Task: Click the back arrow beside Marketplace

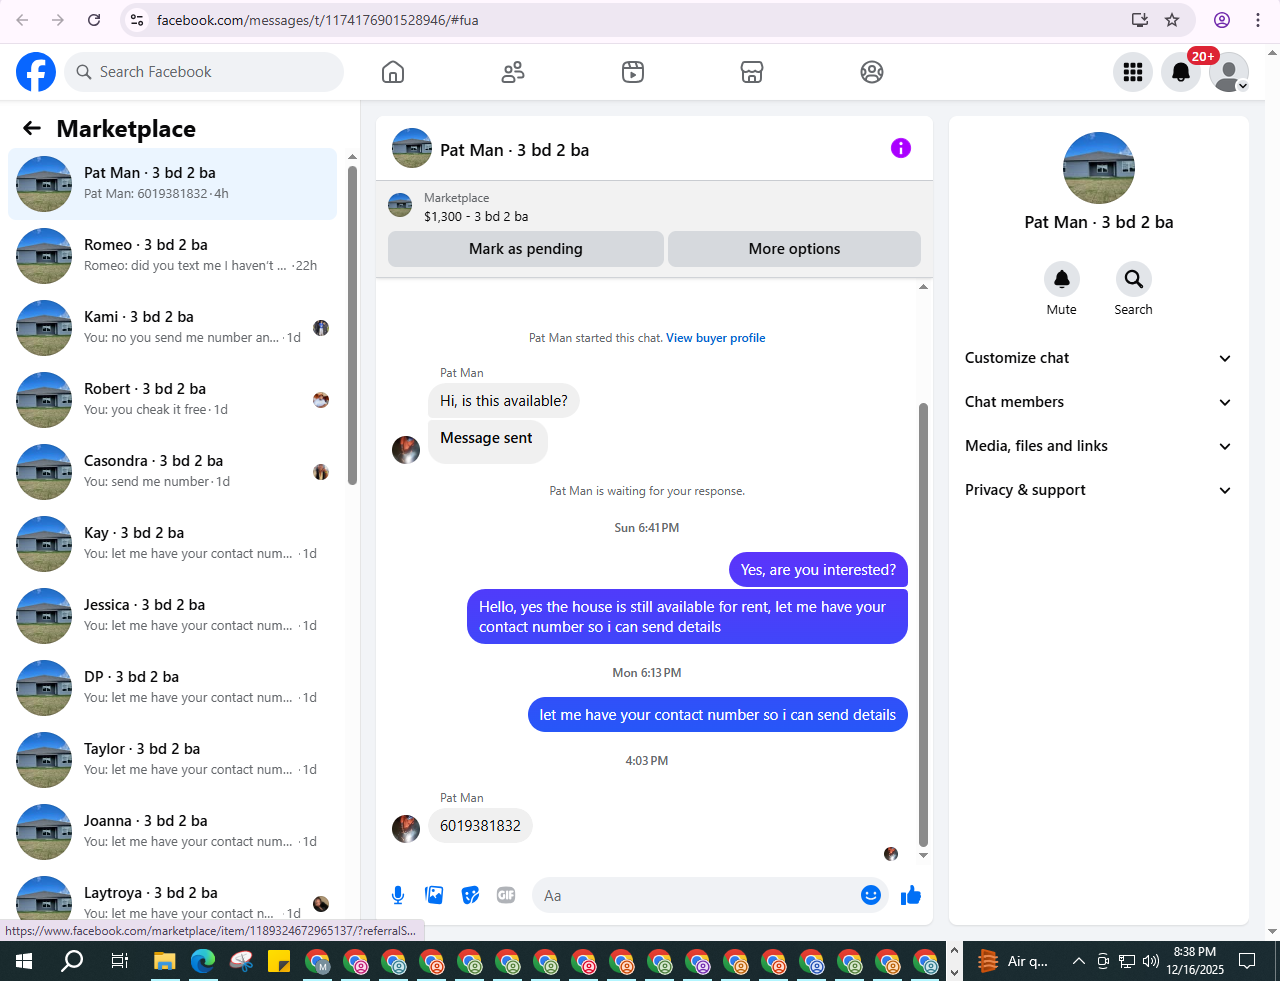Action: 32,128
